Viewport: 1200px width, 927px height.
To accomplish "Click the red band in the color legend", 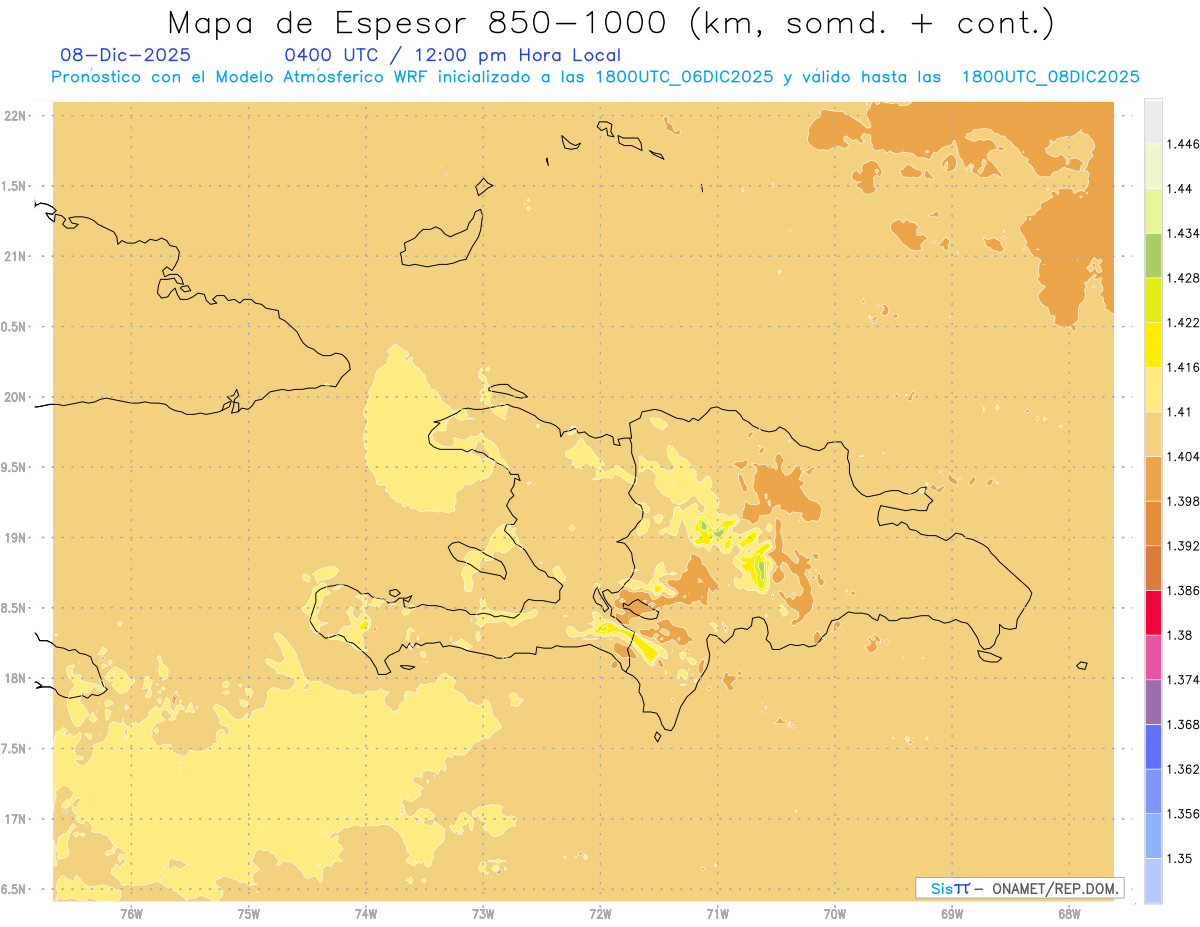I will pyautogui.click(x=1153, y=613).
